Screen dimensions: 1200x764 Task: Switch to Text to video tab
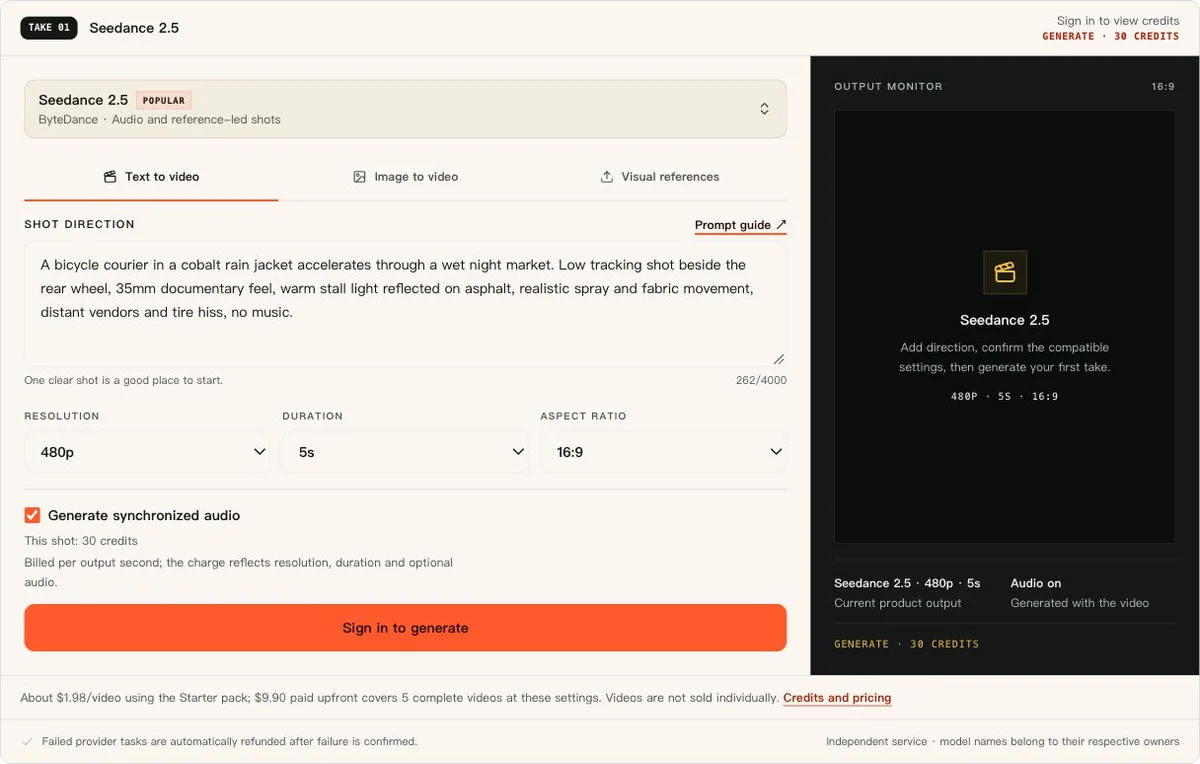point(151,177)
